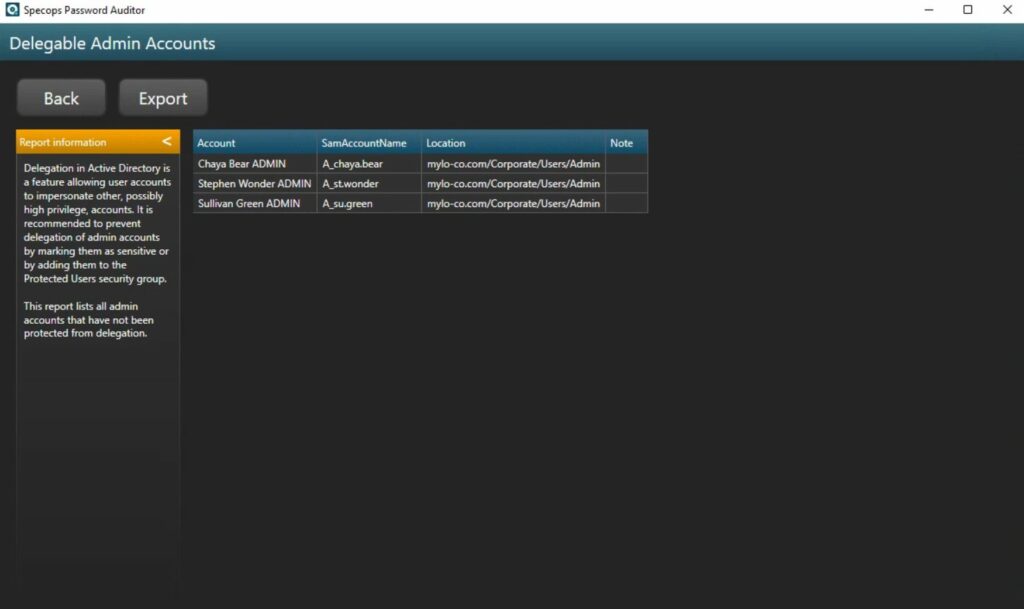Click the Export button
1024x609 pixels.
(163, 98)
